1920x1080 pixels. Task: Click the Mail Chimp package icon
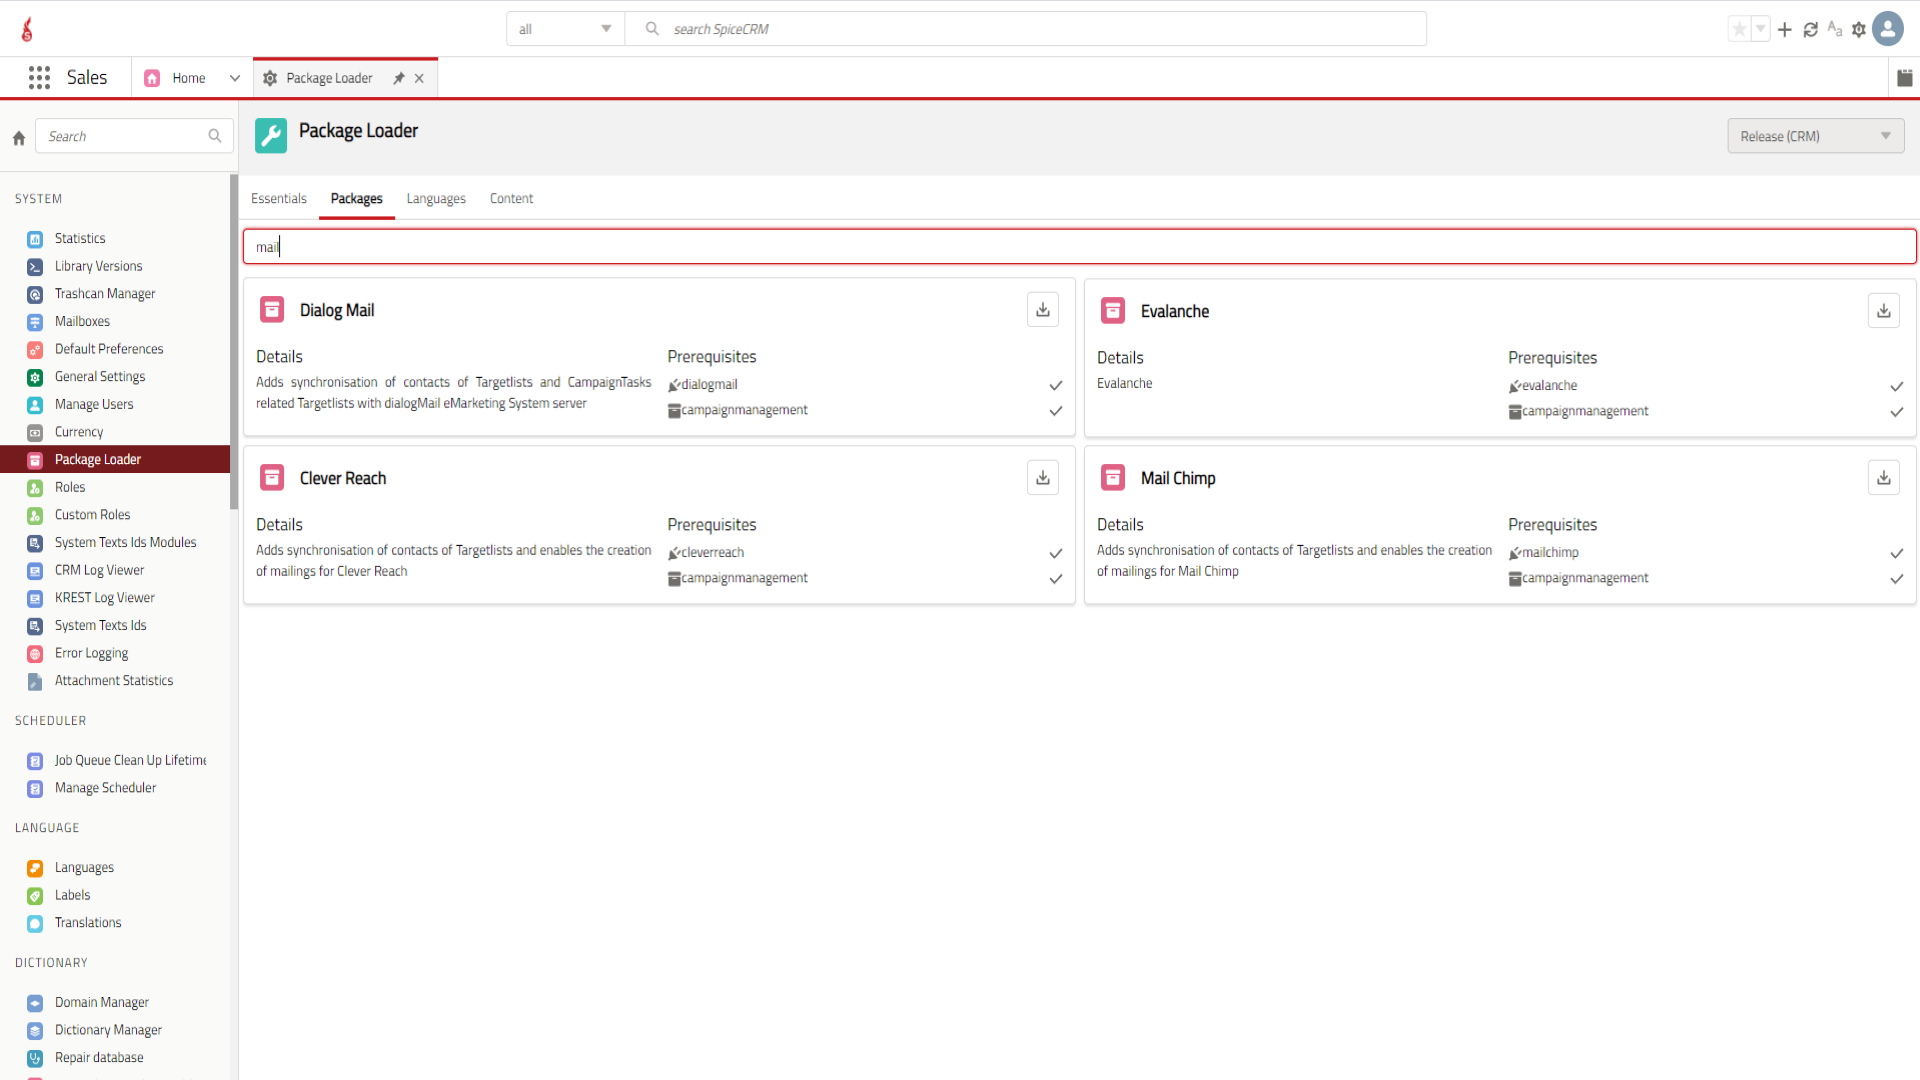click(1113, 478)
